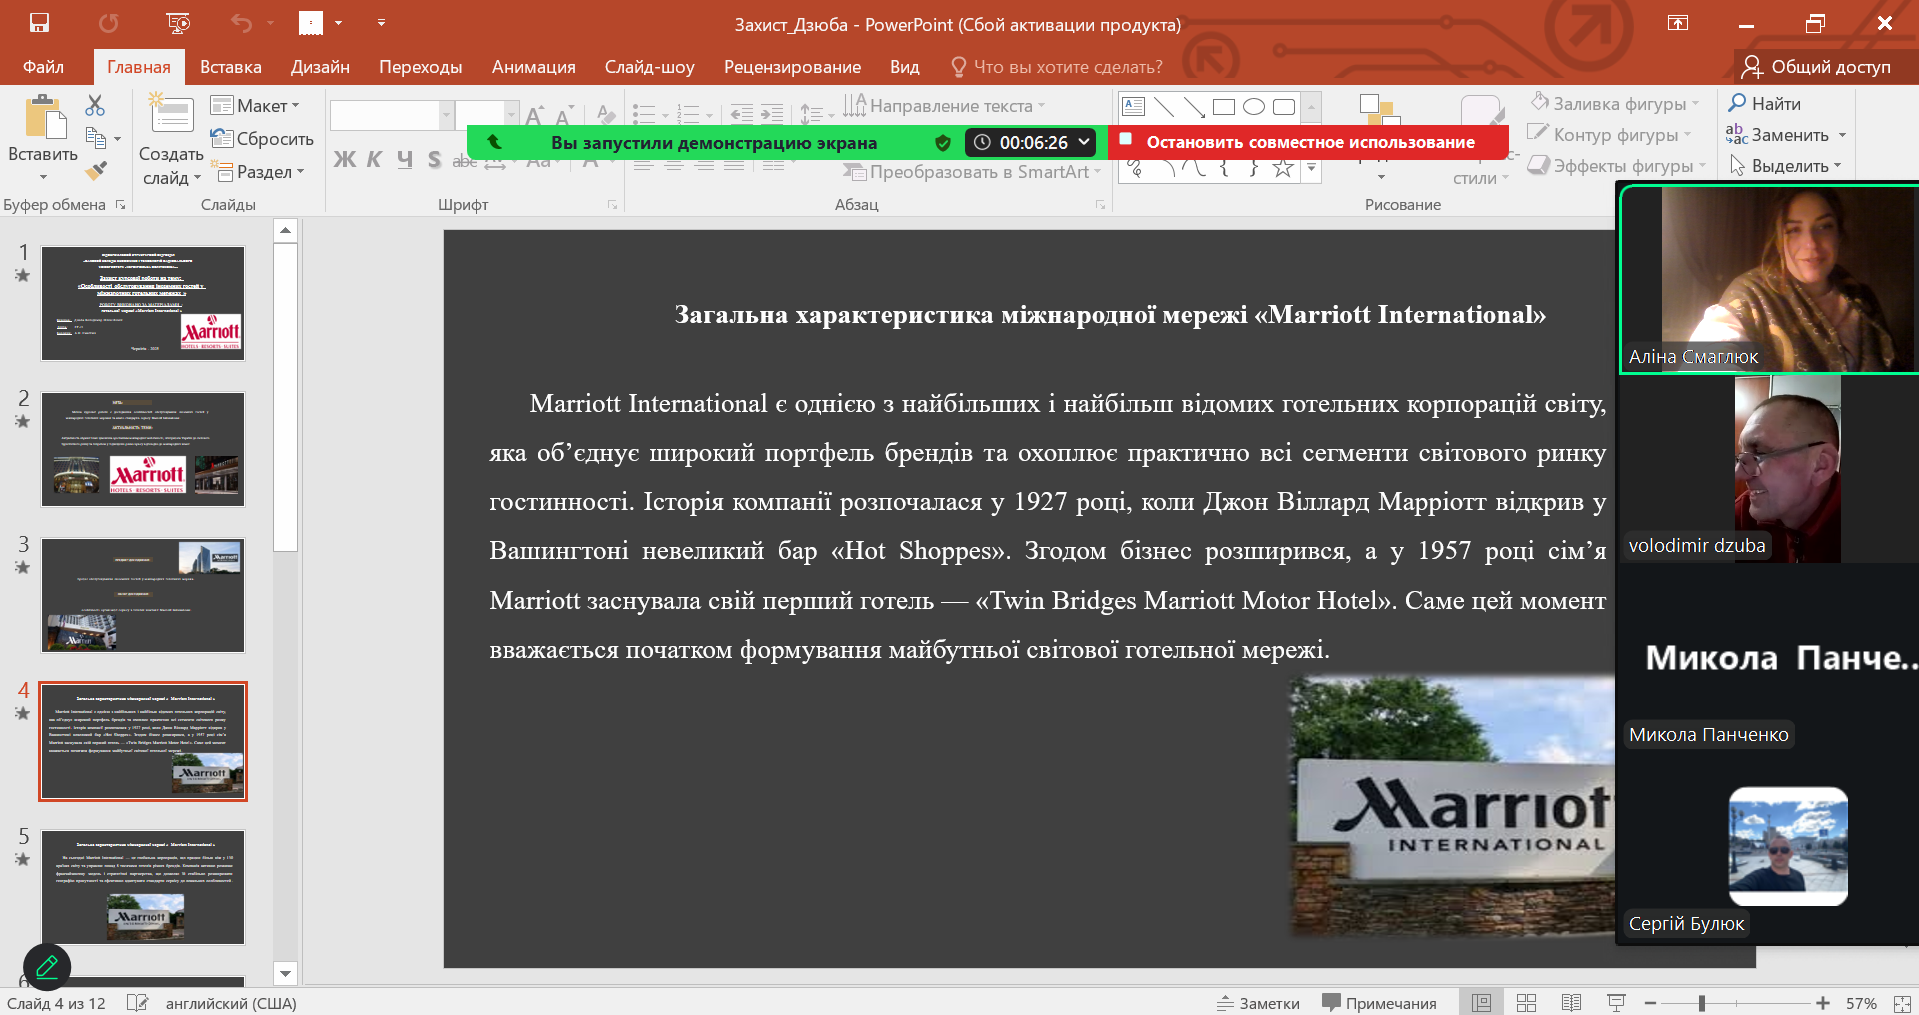Switch to the Анимация tab
This screenshot has height=1015, width=1919.
point(533,67)
